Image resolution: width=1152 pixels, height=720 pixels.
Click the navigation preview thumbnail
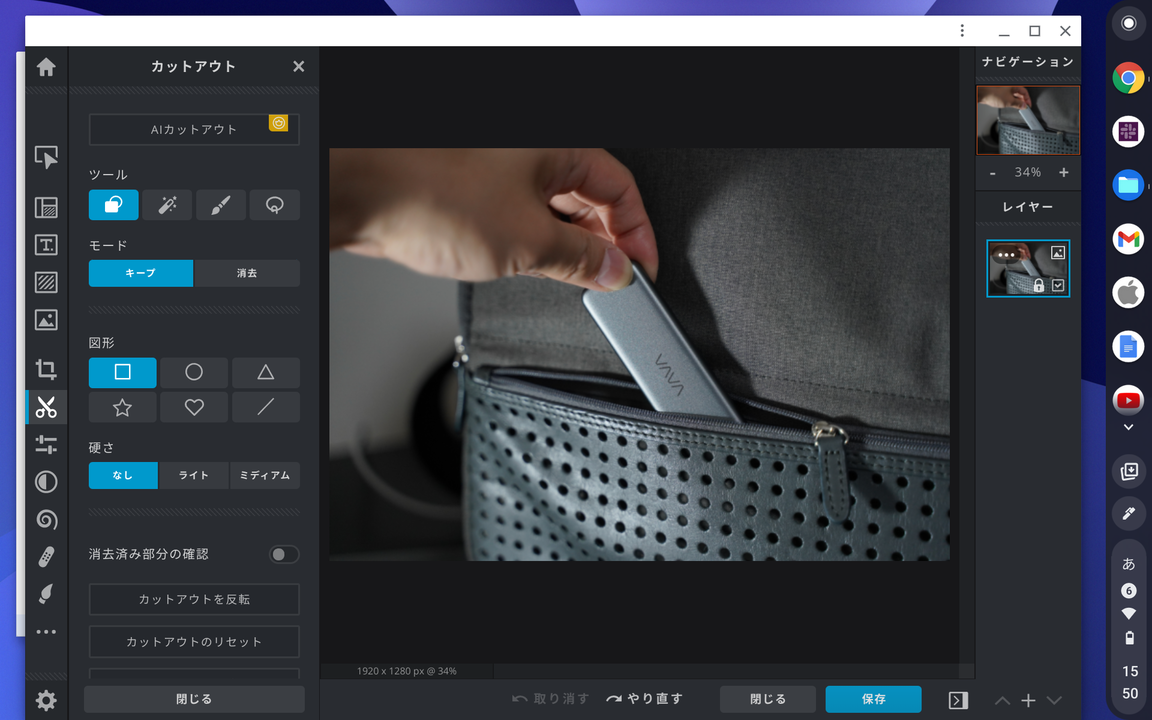pos(1028,120)
